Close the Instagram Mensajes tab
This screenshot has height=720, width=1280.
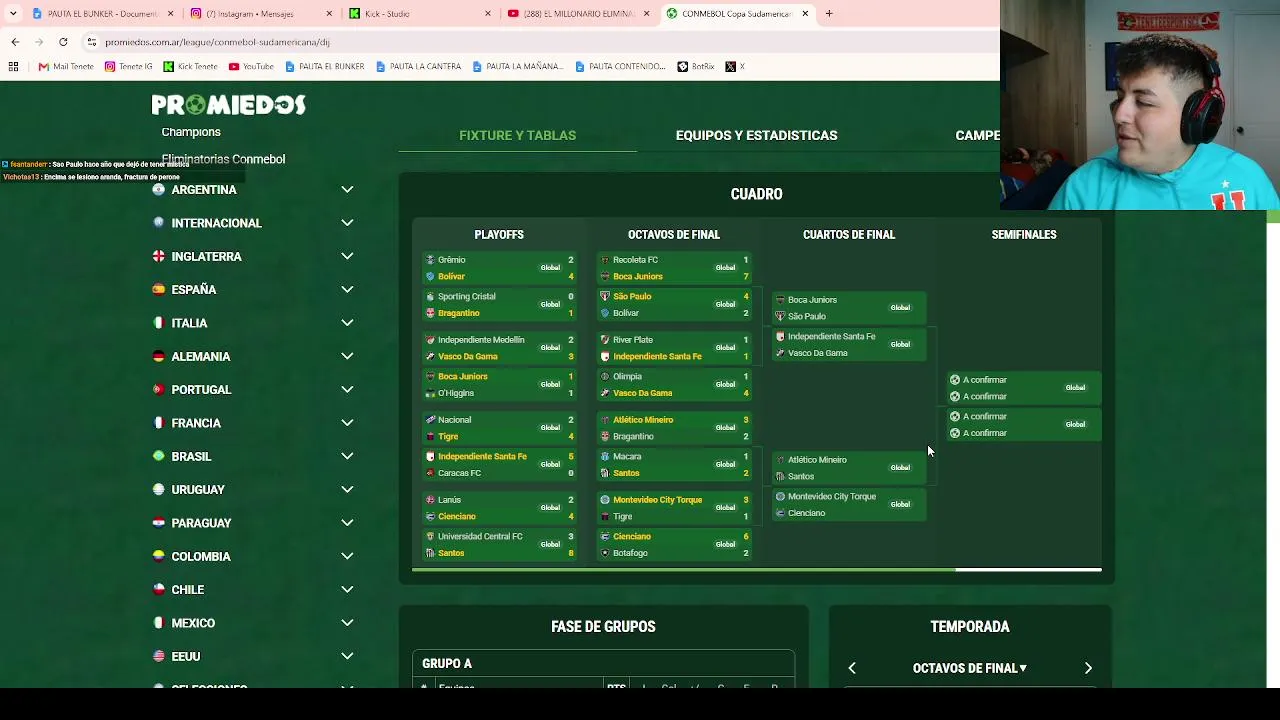(330, 14)
